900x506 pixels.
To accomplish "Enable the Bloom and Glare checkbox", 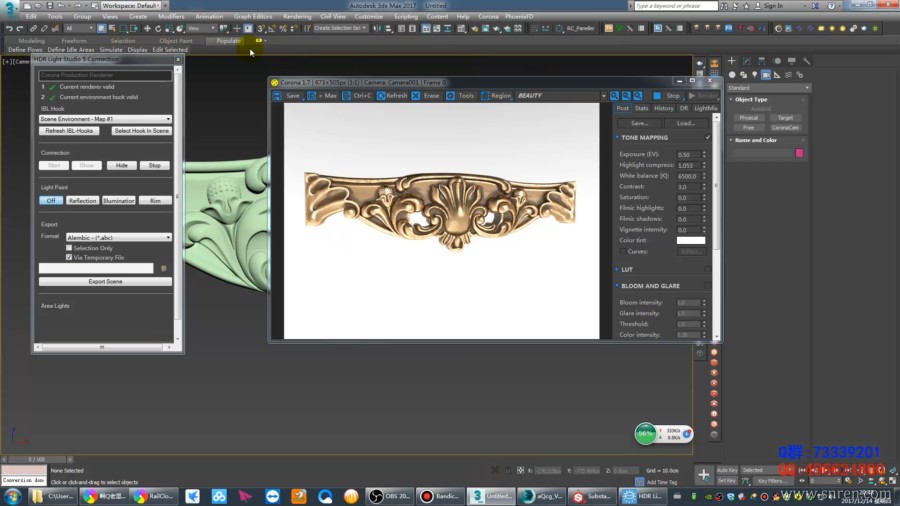I will (707, 286).
